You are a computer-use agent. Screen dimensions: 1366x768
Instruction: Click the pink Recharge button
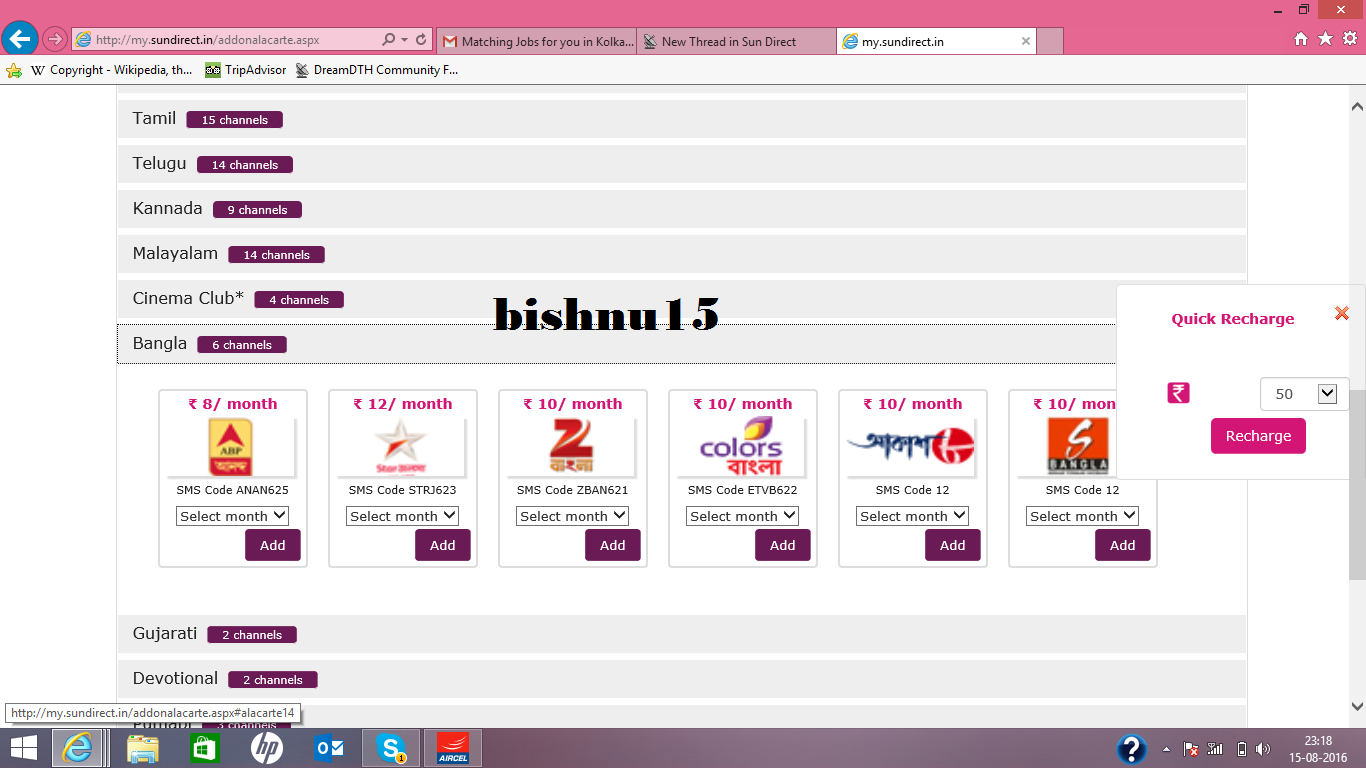point(1258,436)
